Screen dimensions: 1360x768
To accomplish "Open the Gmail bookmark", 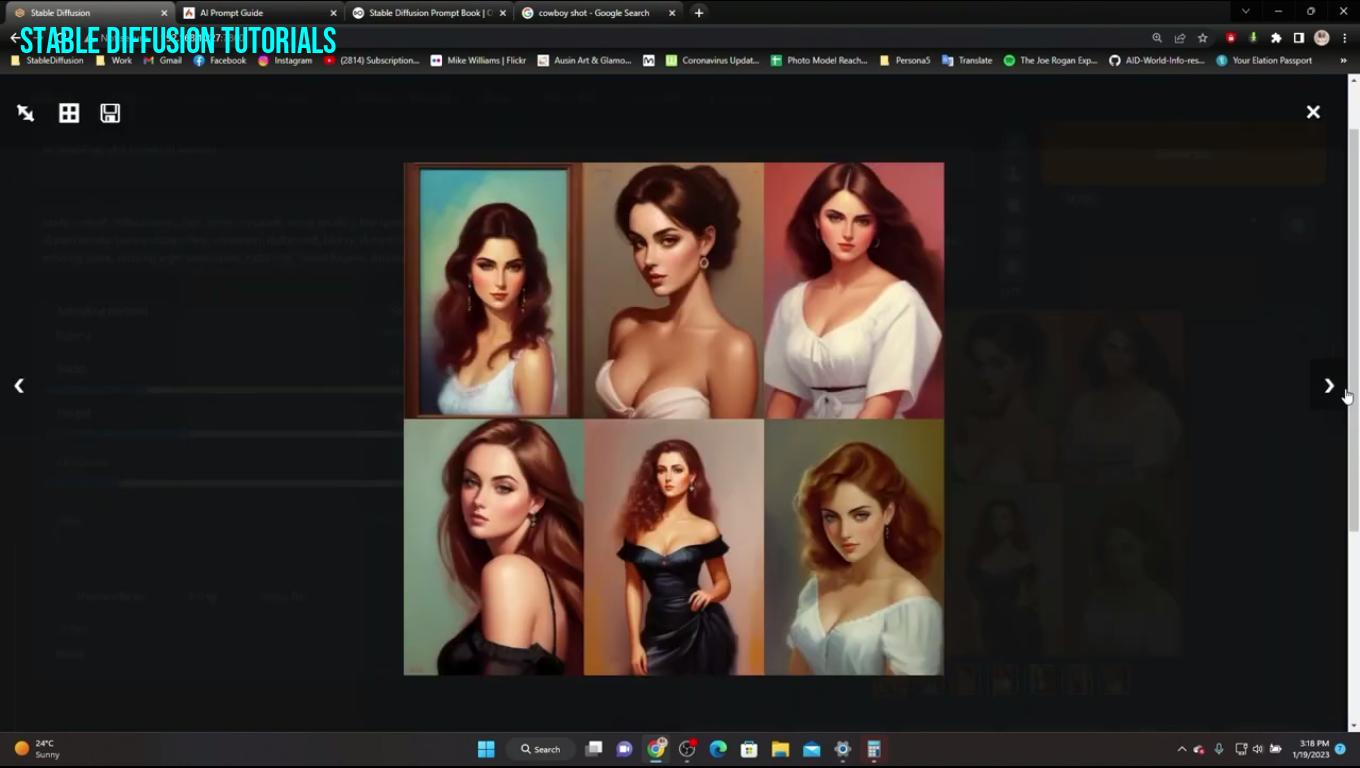I will 163,60.
